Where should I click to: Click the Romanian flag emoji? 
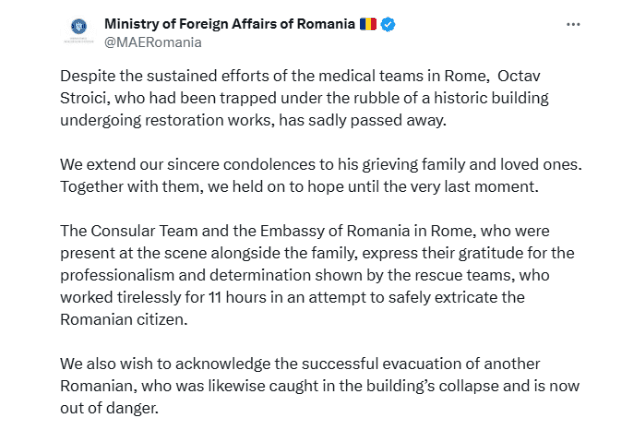368,24
